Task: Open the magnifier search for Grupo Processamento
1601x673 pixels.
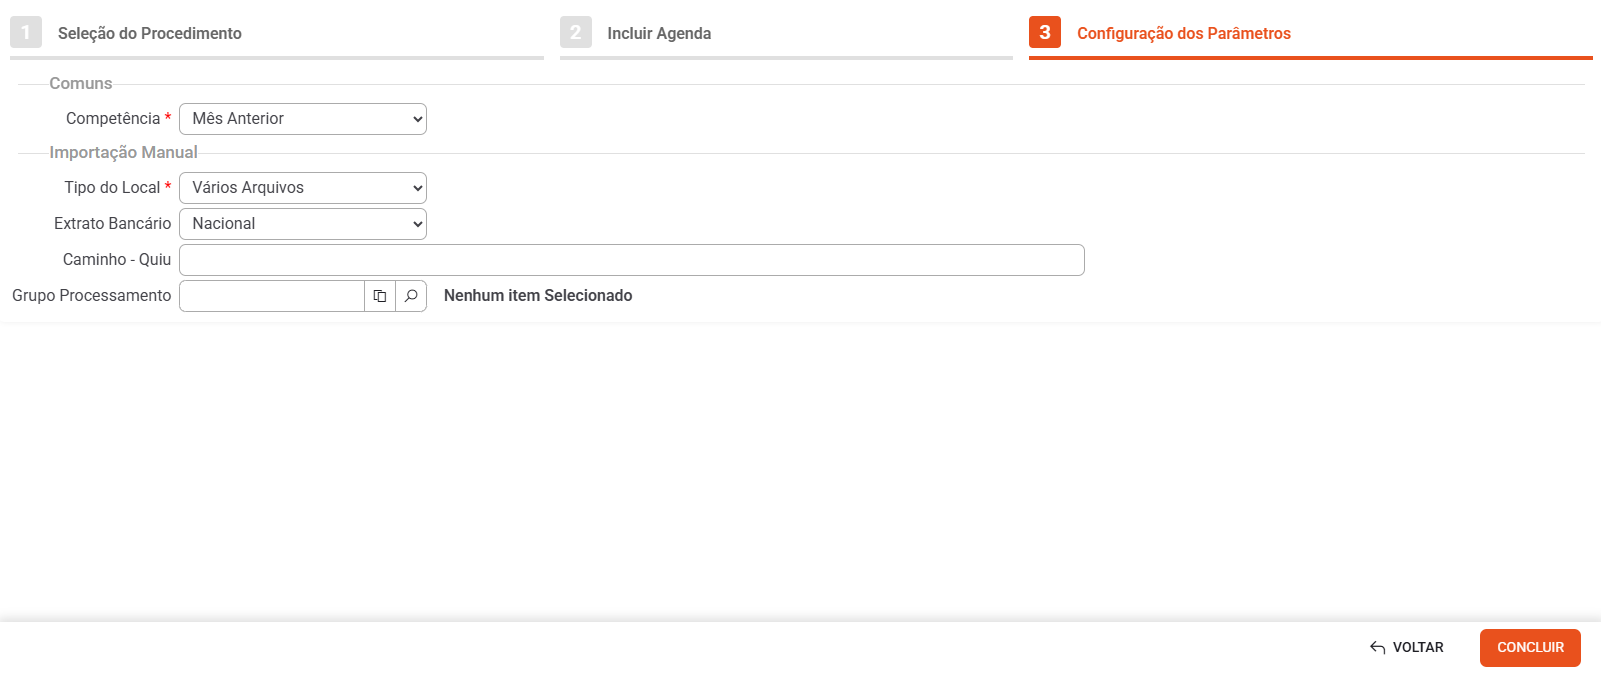Action: click(x=411, y=296)
